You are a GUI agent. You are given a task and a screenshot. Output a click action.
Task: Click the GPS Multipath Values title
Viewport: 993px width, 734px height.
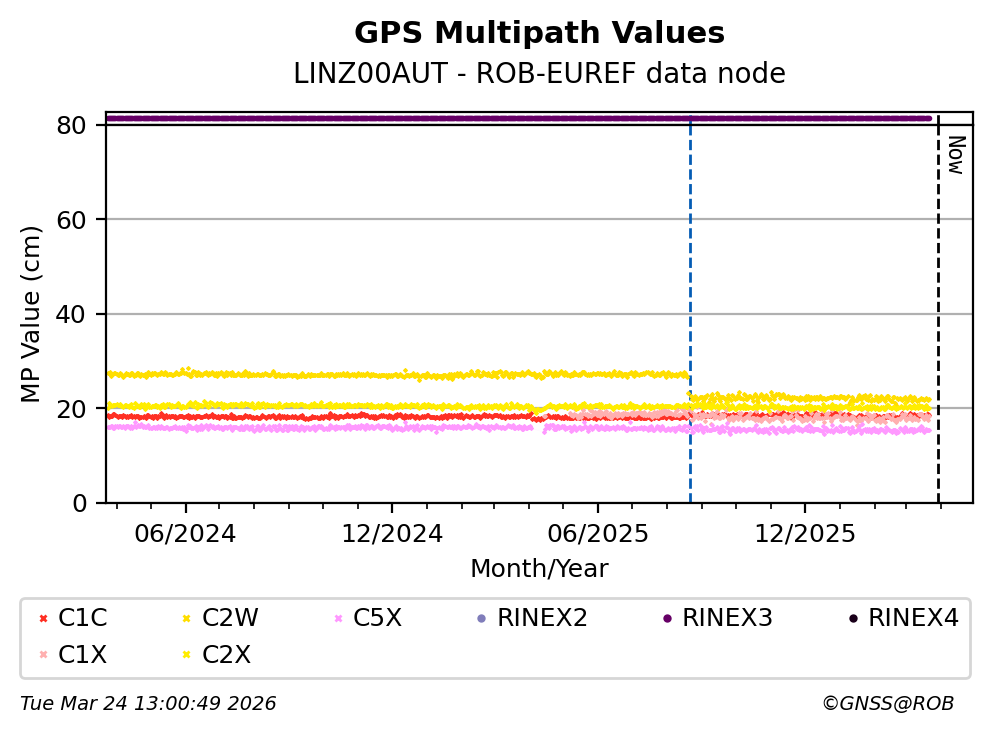click(539, 34)
